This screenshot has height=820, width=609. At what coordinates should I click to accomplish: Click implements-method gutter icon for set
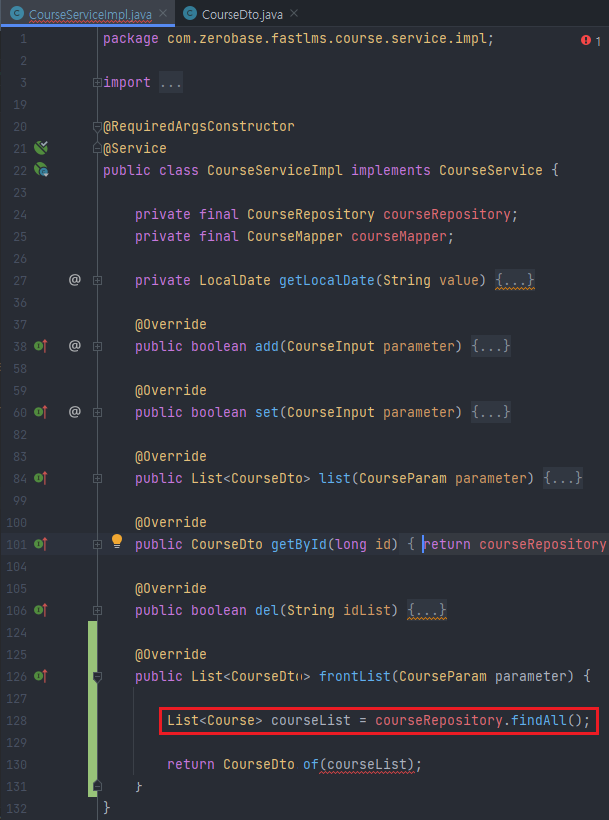[x=41, y=412]
